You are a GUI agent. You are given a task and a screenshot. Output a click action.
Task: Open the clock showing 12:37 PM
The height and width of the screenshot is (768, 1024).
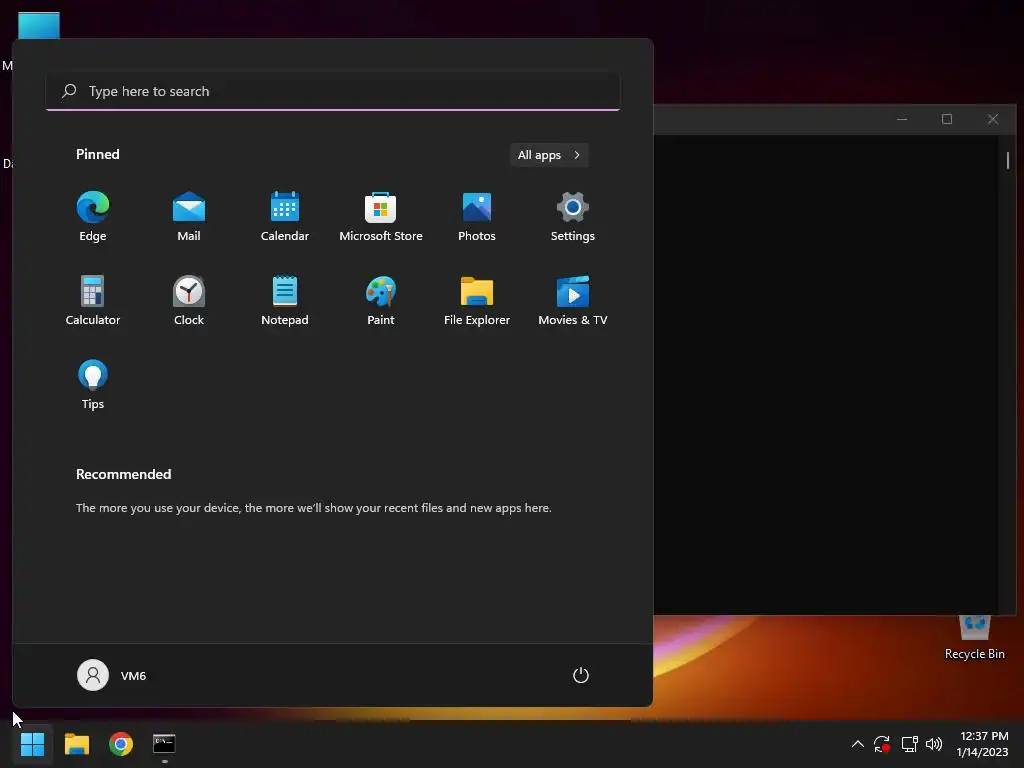[983, 744]
